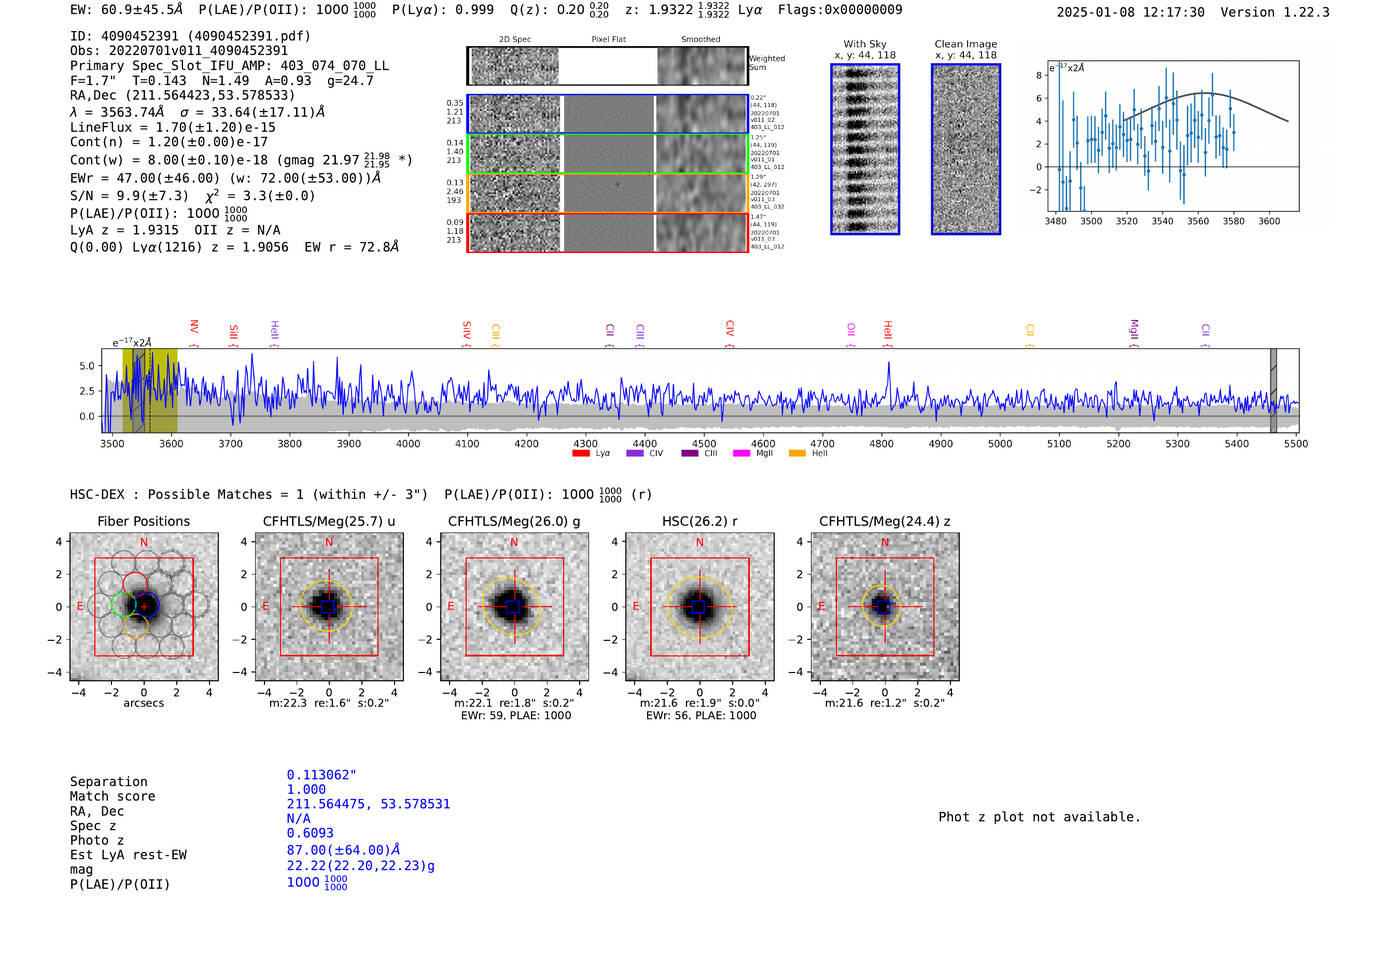Open the CFHTLS/Meg(24.4) z image
Screen dimensions: 1400x953
click(x=884, y=607)
